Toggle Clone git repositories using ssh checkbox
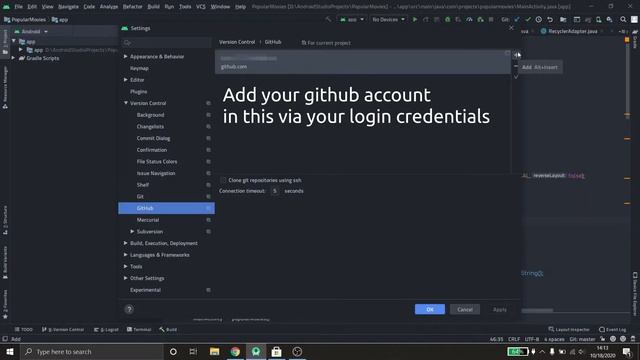The height and width of the screenshot is (360, 640). [x=223, y=180]
